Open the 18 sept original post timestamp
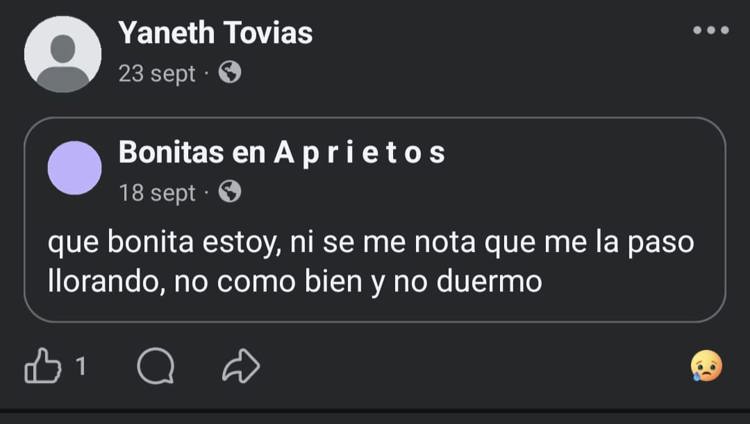The width and height of the screenshot is (750, 424). click(157, 193)
